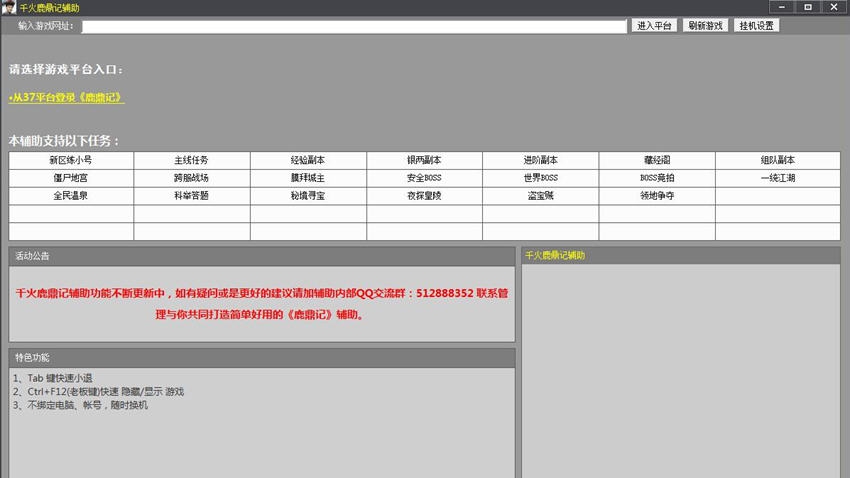Select the 进阶副本 table cell
The image size is (850, 478).
540,160
